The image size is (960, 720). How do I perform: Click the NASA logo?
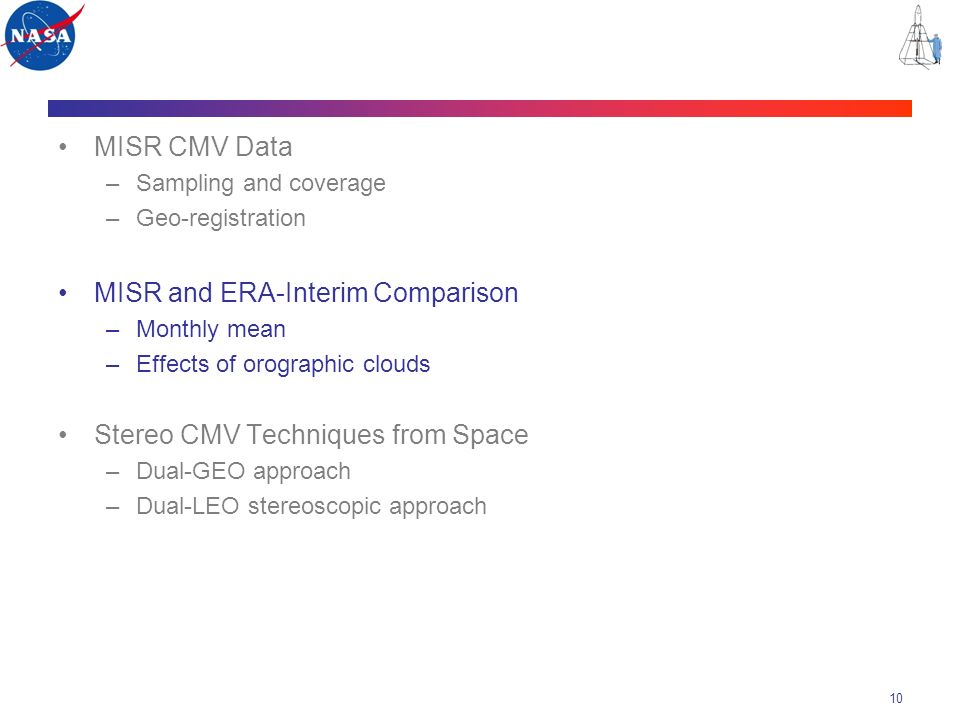[42, 36]
